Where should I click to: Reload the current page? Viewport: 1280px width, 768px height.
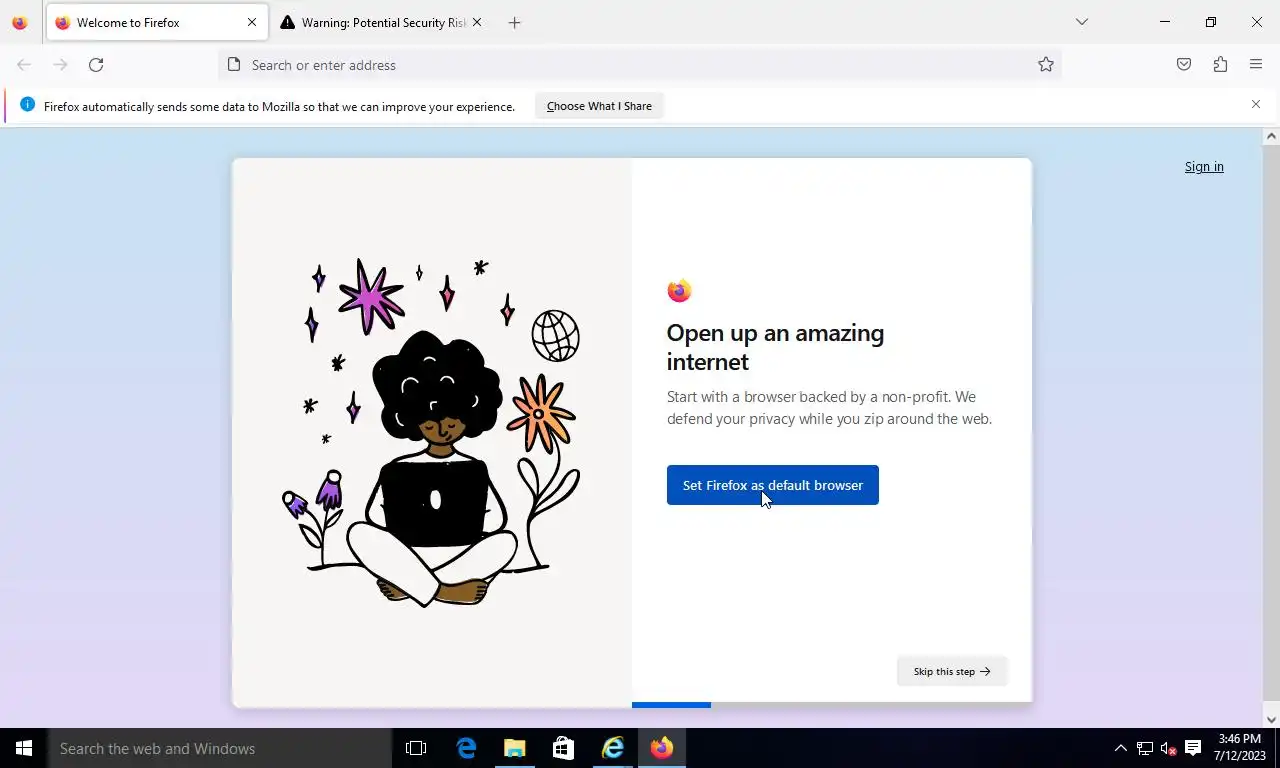(x=96, y=65)
